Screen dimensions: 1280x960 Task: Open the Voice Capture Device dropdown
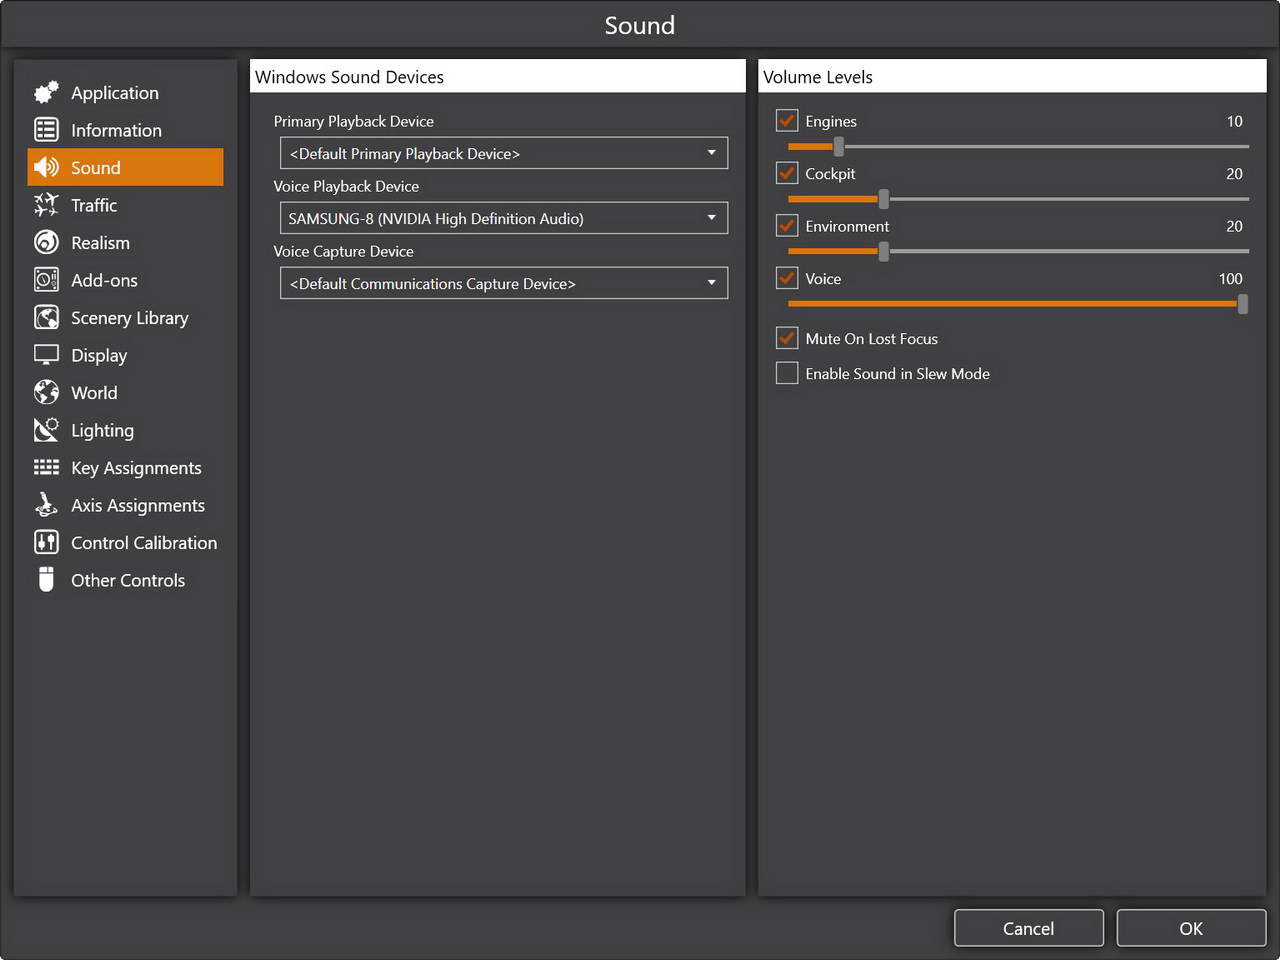(x=503, y=284)
